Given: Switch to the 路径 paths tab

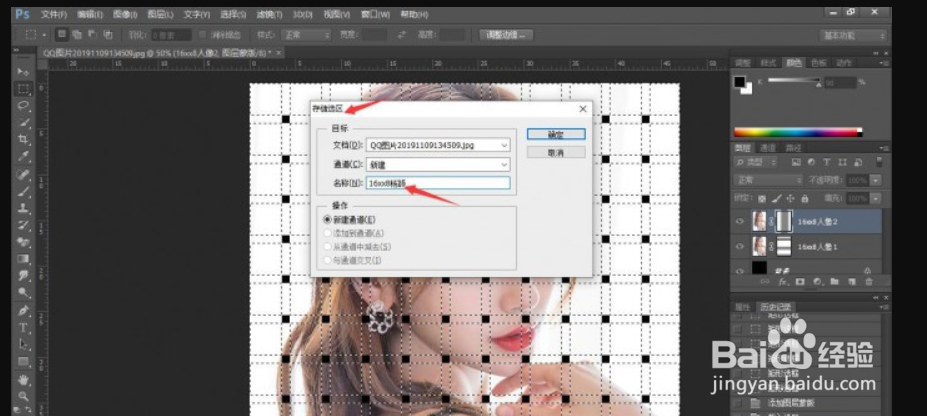Looking at the screenshot, I should coord(792,147).
